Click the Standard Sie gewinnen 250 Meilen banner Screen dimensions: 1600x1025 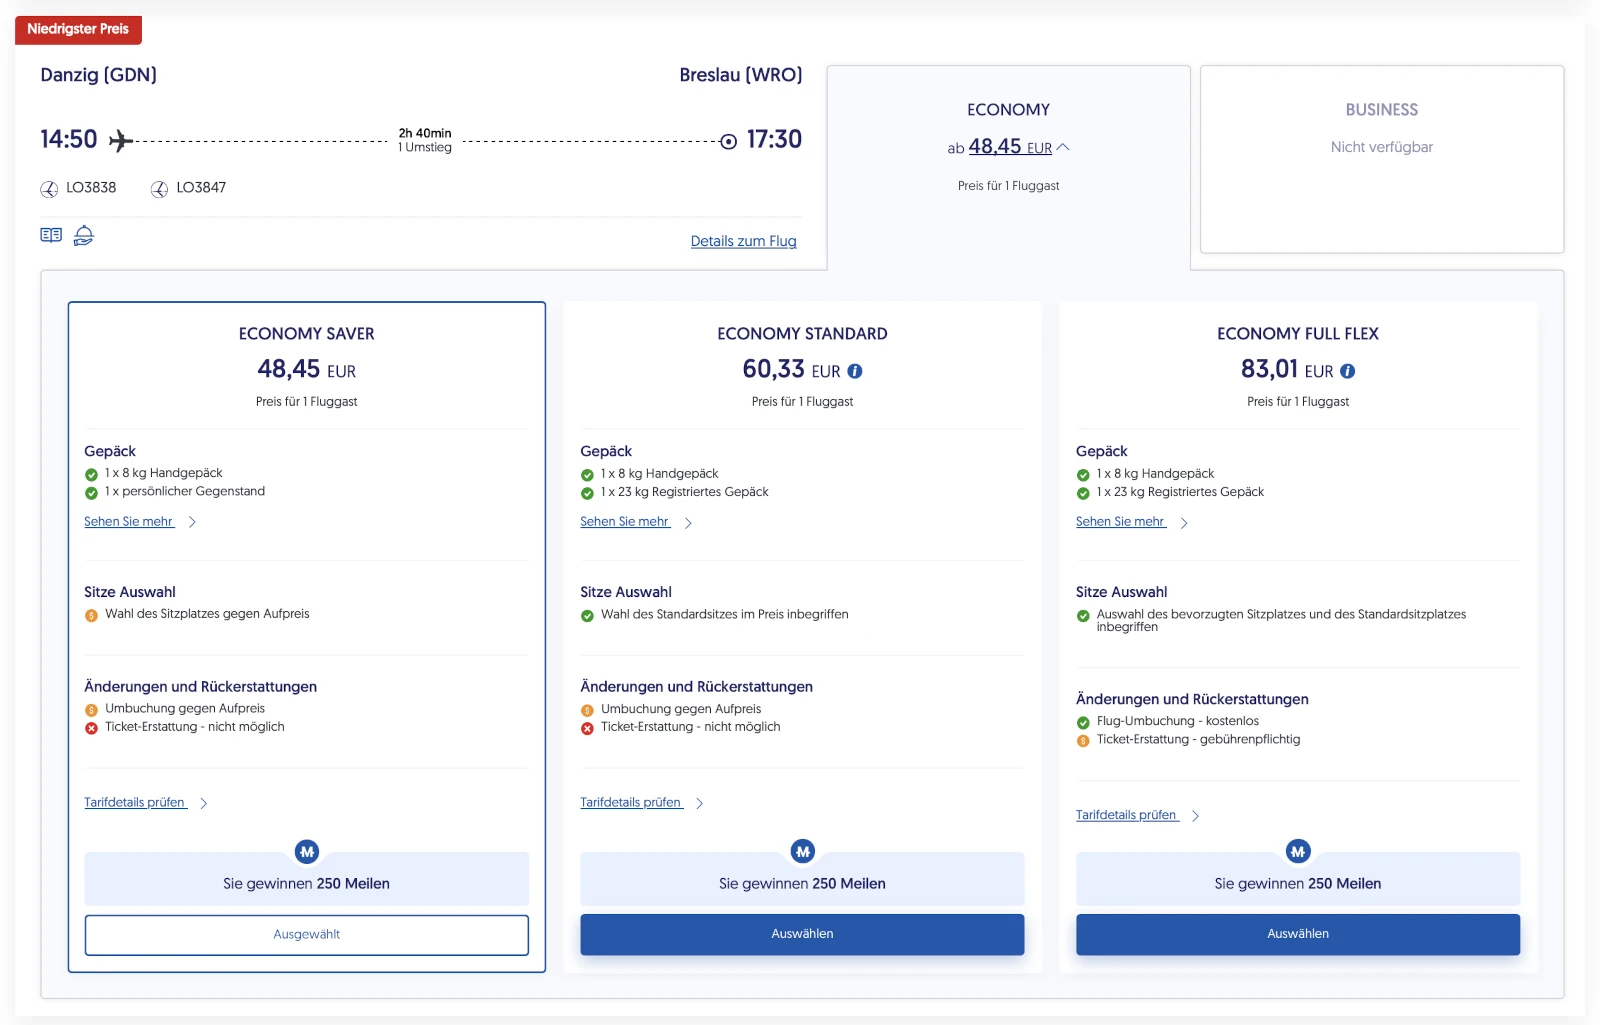(x=802, y=879)
